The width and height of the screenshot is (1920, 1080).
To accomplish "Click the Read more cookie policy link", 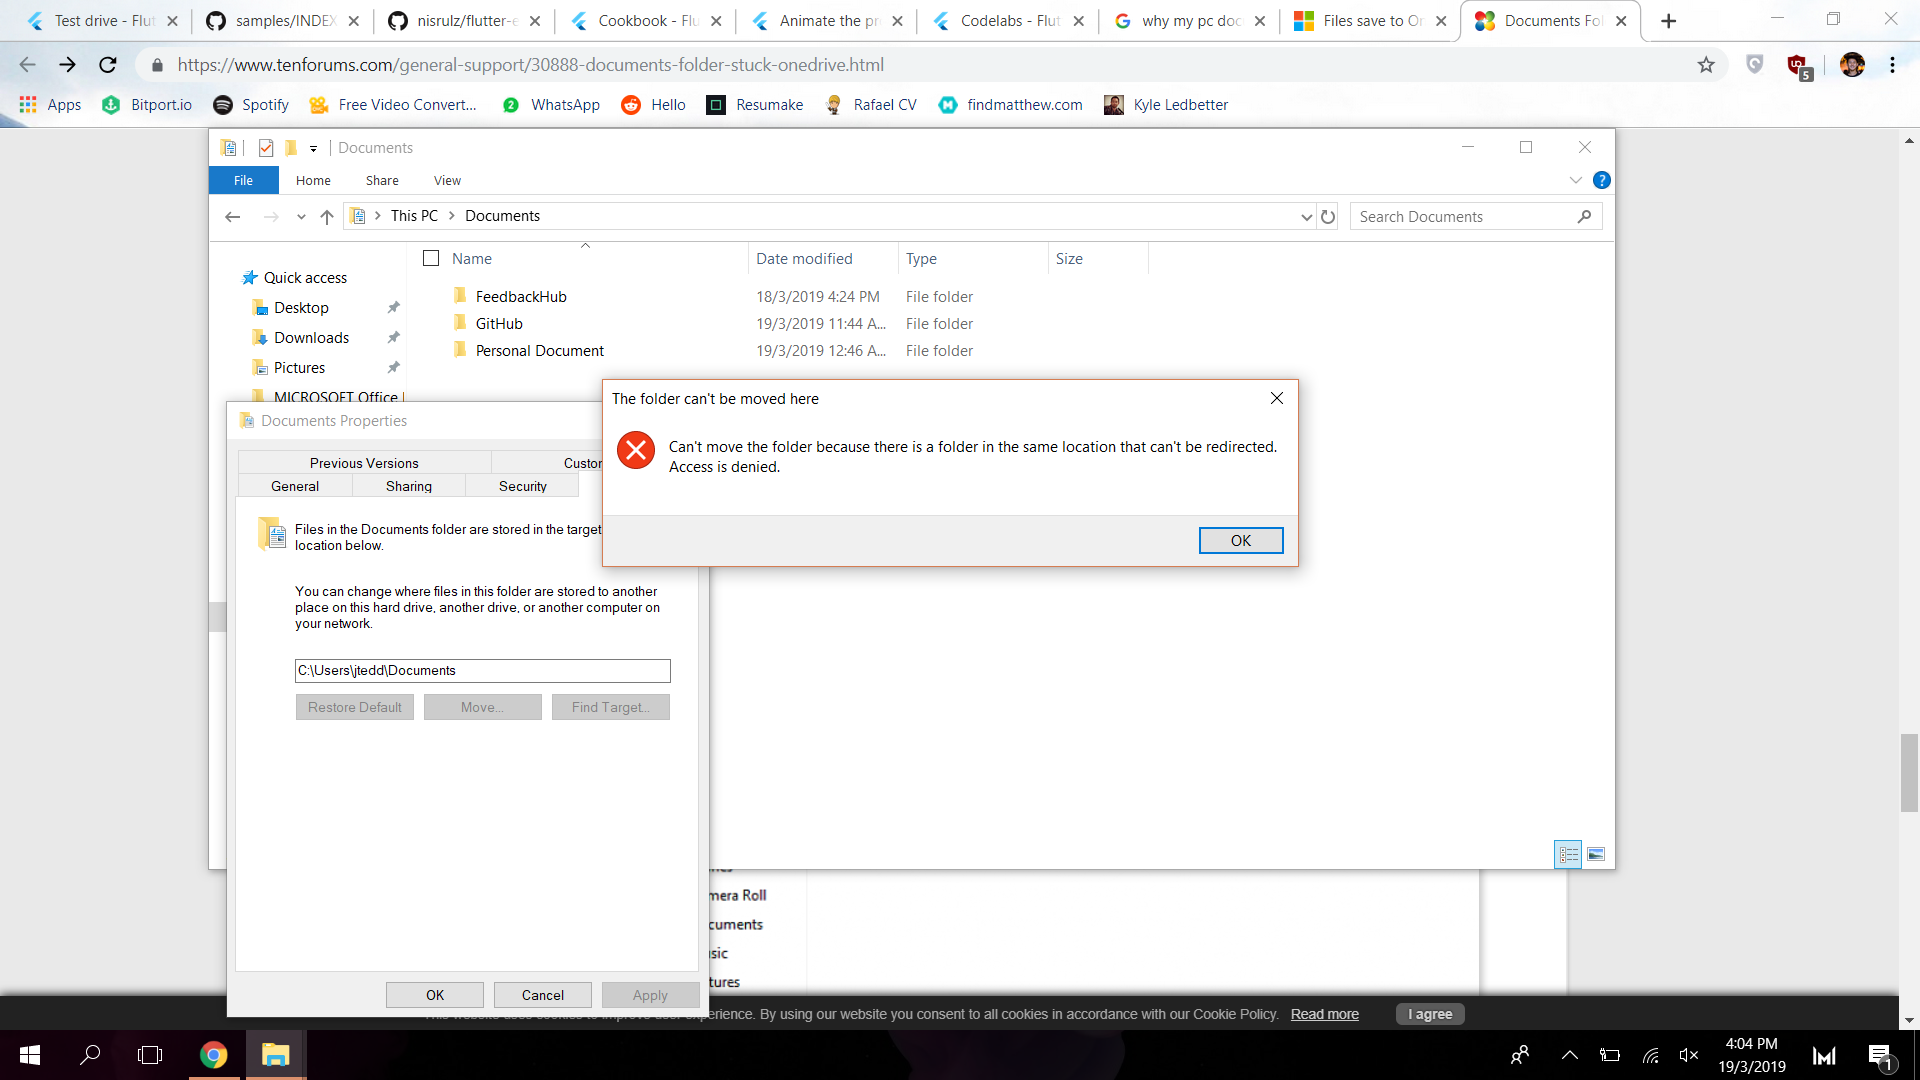I will coord(1324,1014).
